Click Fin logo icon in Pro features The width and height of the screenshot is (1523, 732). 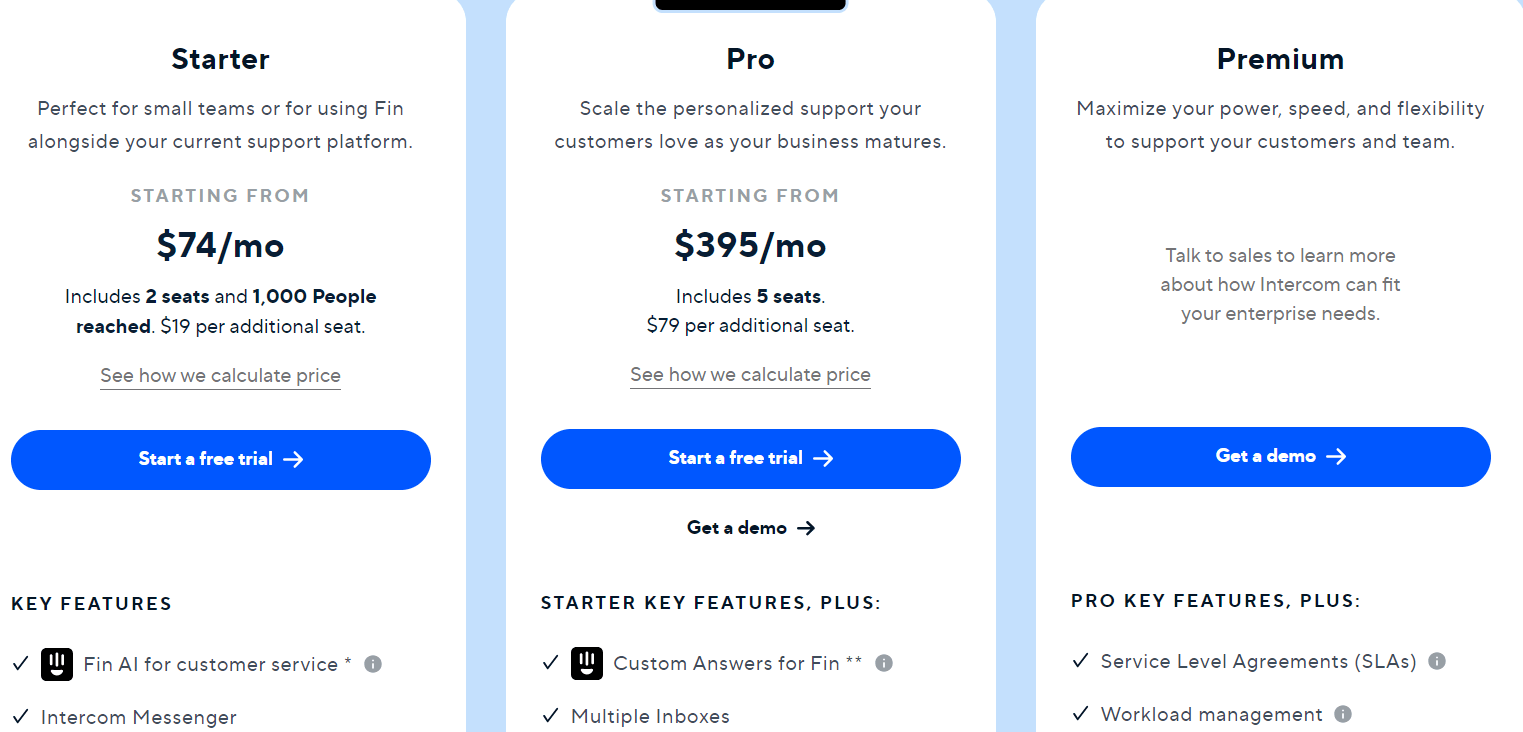587,663
